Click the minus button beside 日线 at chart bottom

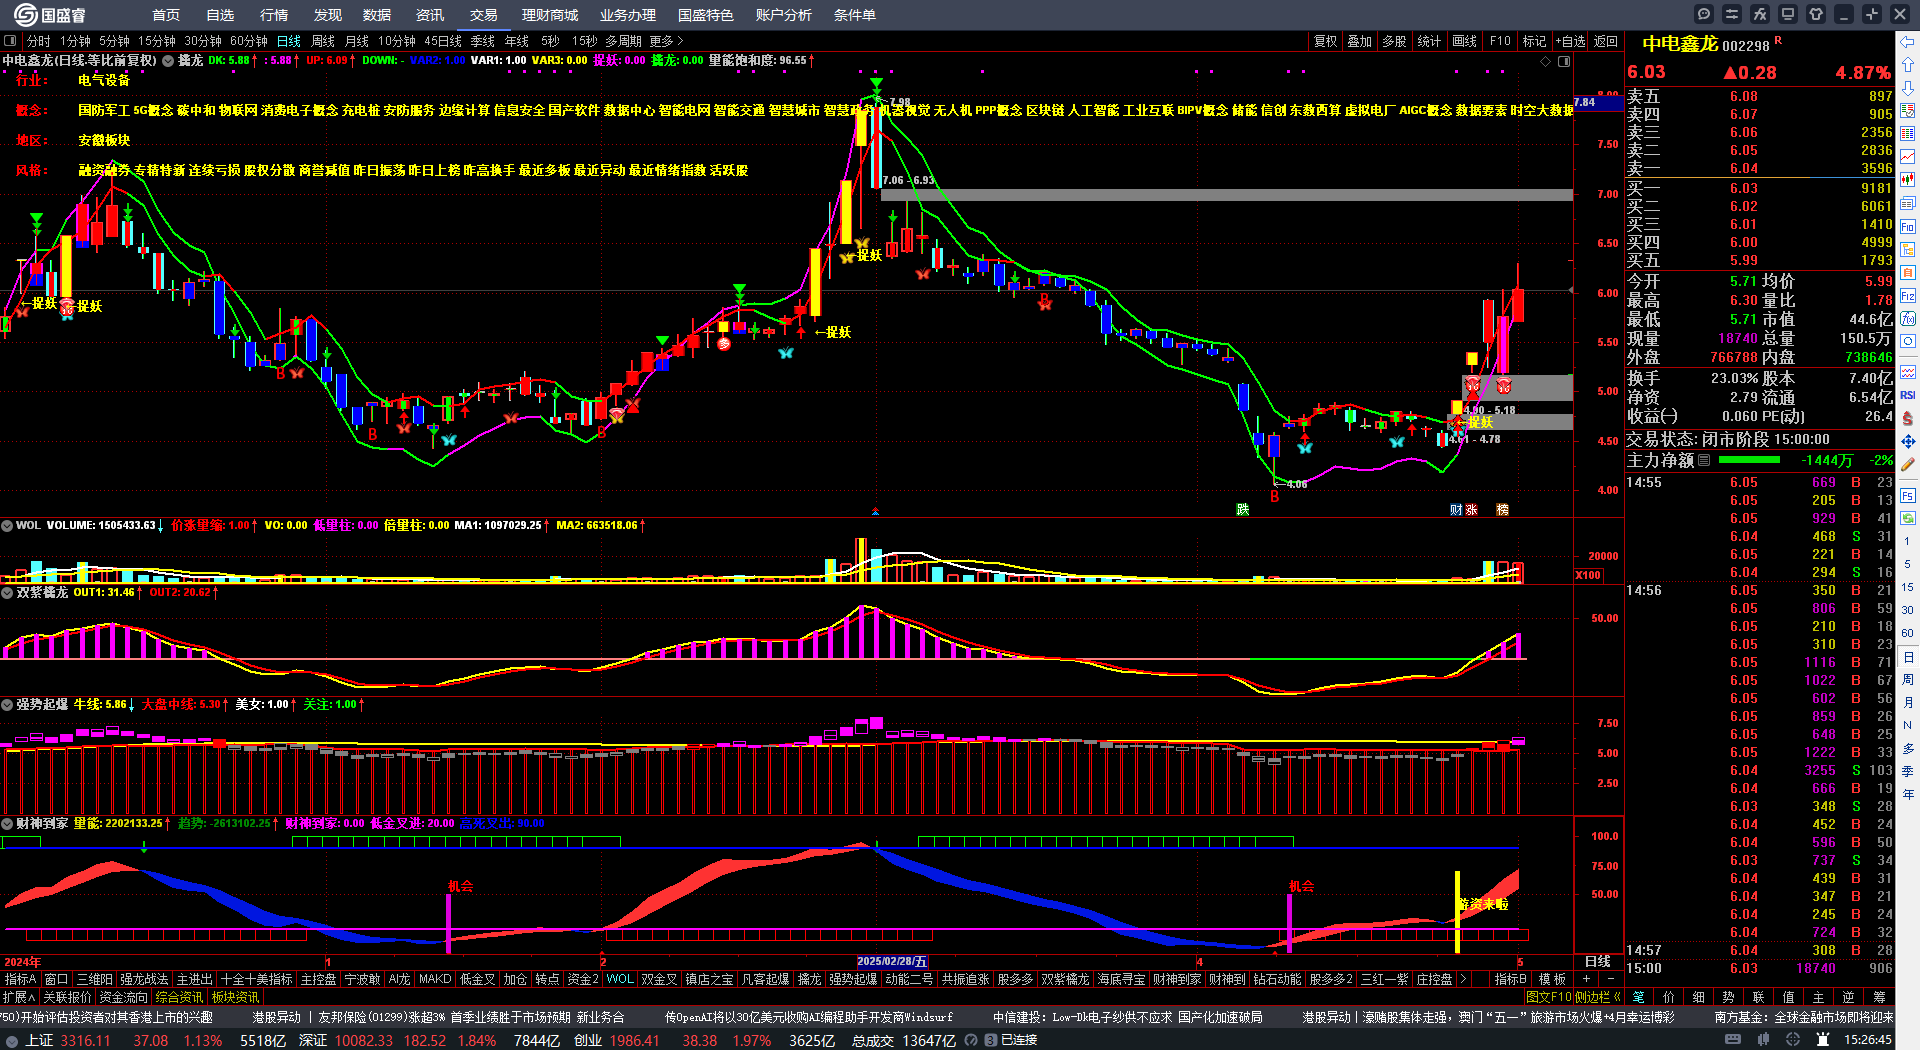click(x=1610, y=978)
